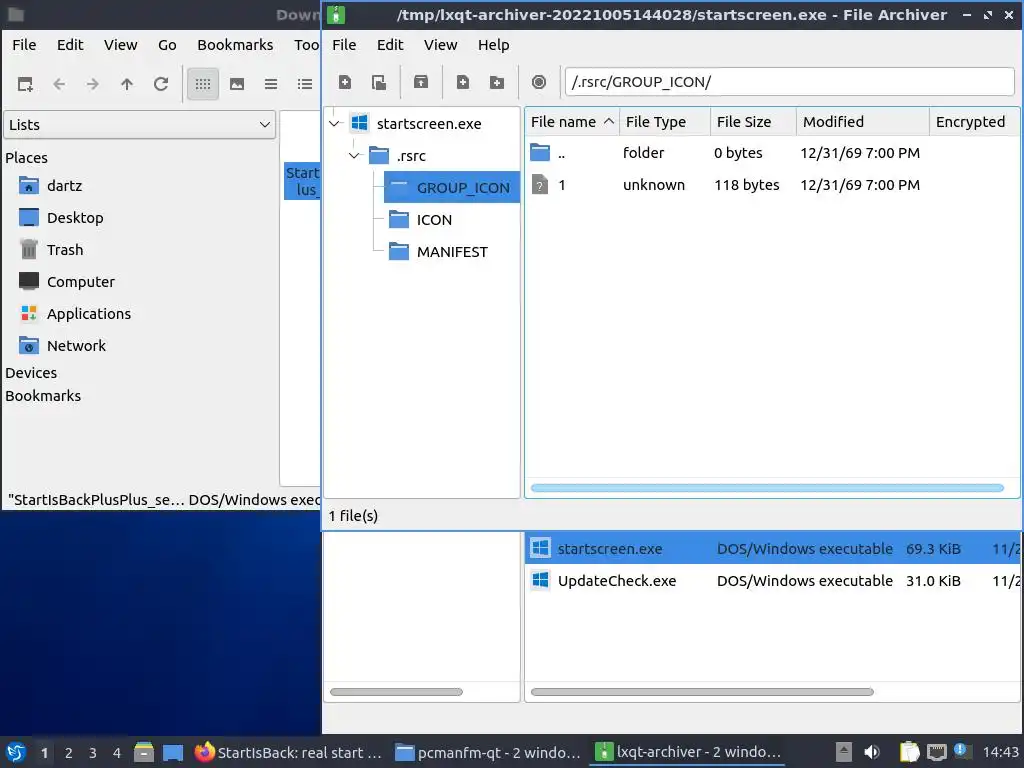Click Add Folder icon in archiver toolbar
This screenshot has width=1024, height=768.
[497, 82]
